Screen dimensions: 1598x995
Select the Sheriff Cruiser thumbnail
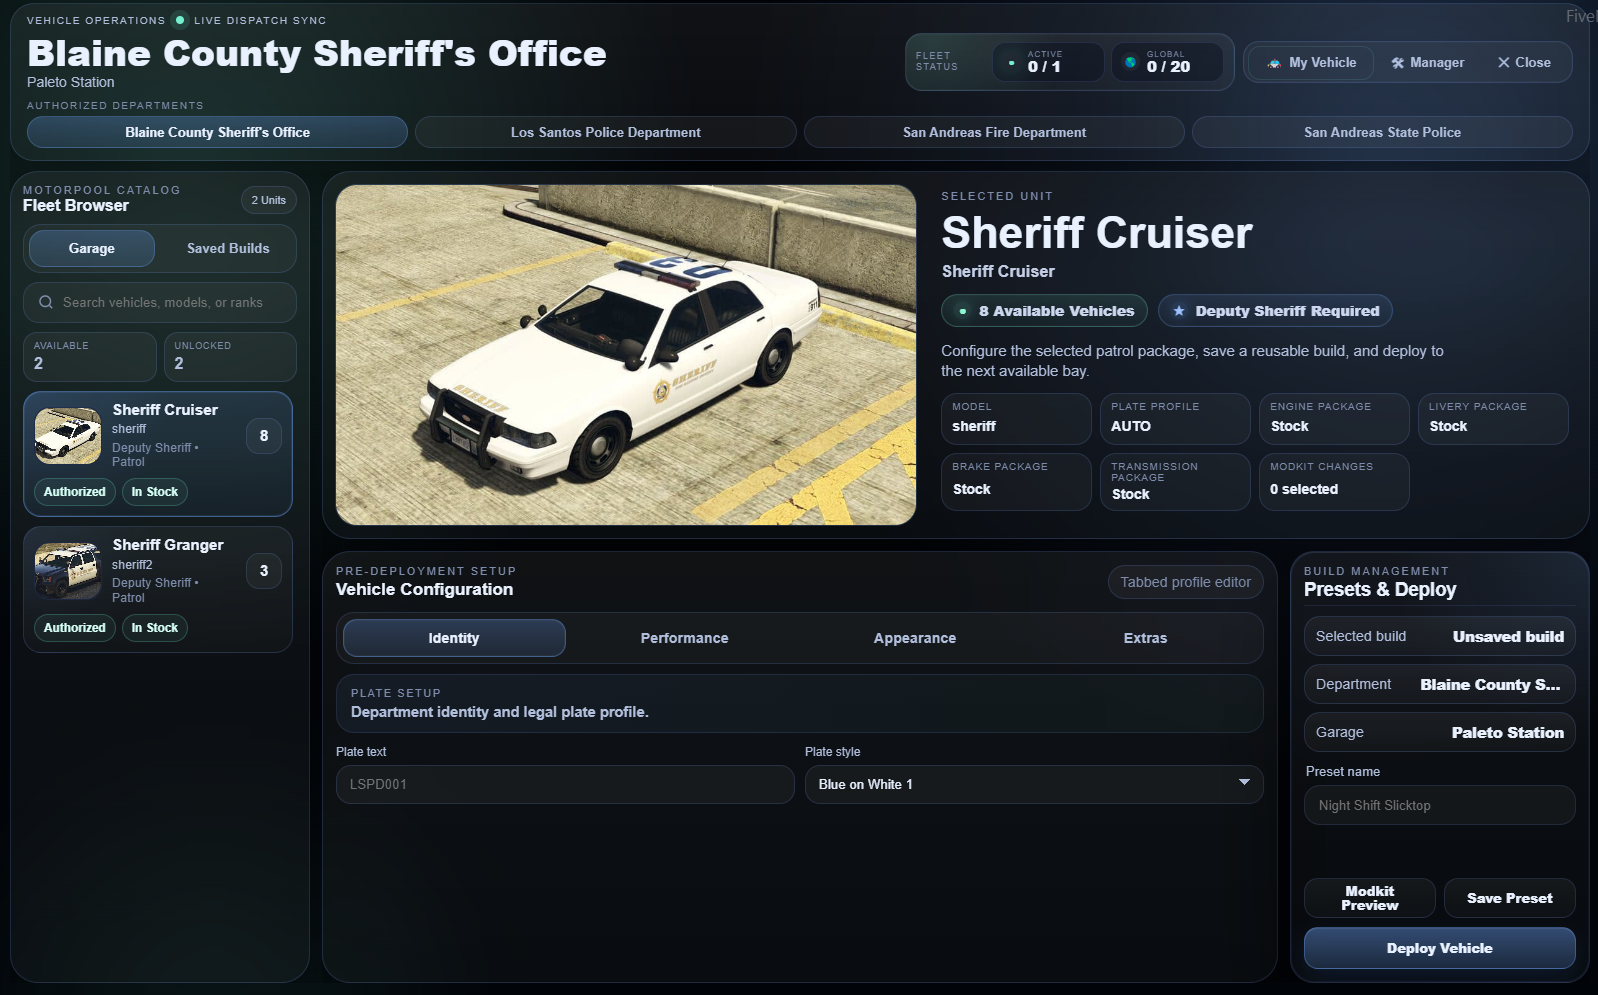click(x=68, y=435)
